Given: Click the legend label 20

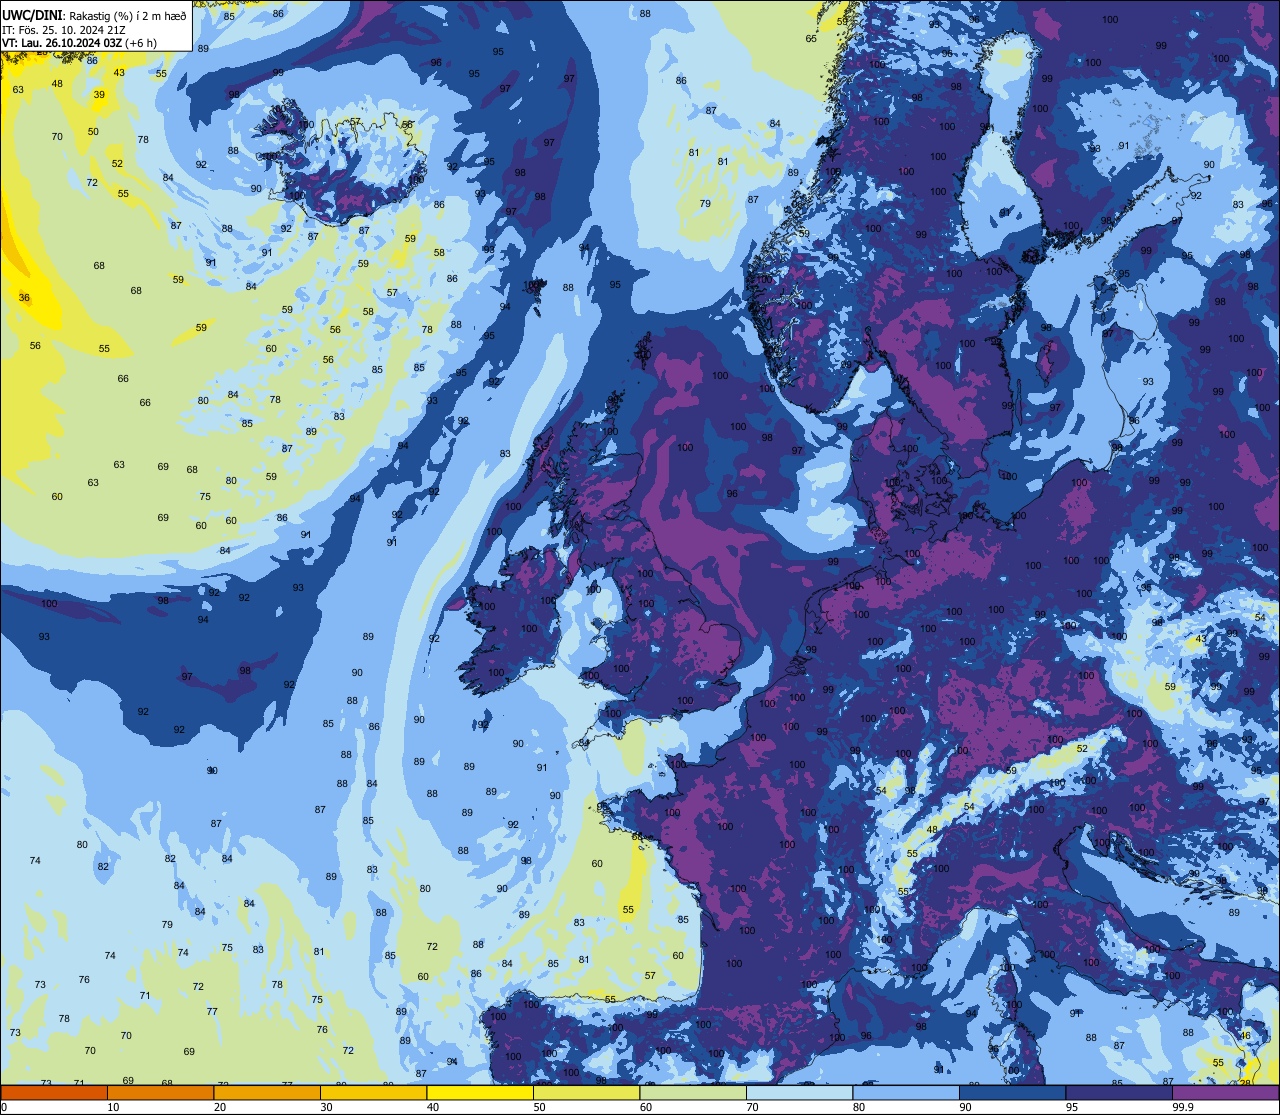Looking at the screenshot, I should pos(220,1107).
